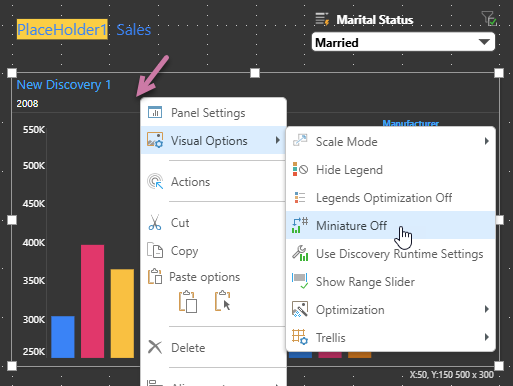Click the first paste clipboard icon

pos(188,302)
